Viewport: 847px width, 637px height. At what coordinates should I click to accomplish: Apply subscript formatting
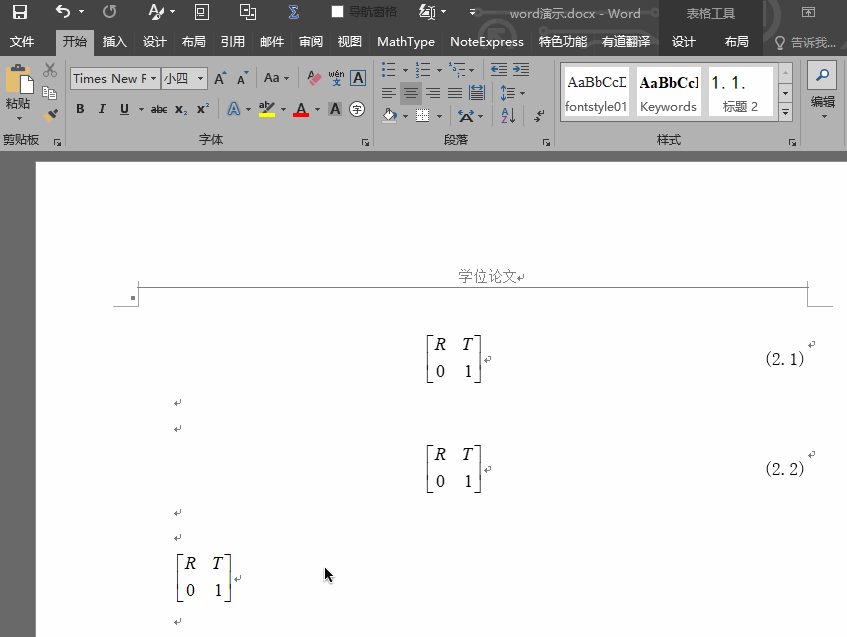tap(181, 109)
